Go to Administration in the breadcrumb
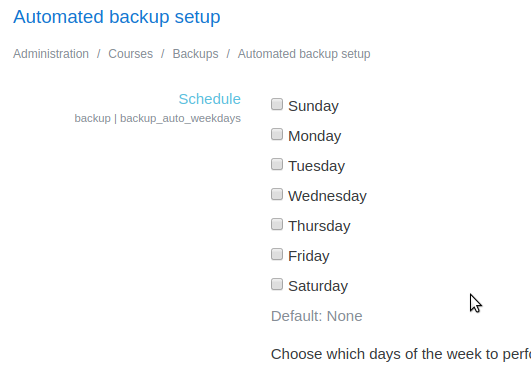This screenshot has width=531, height=387. point(51,54)
